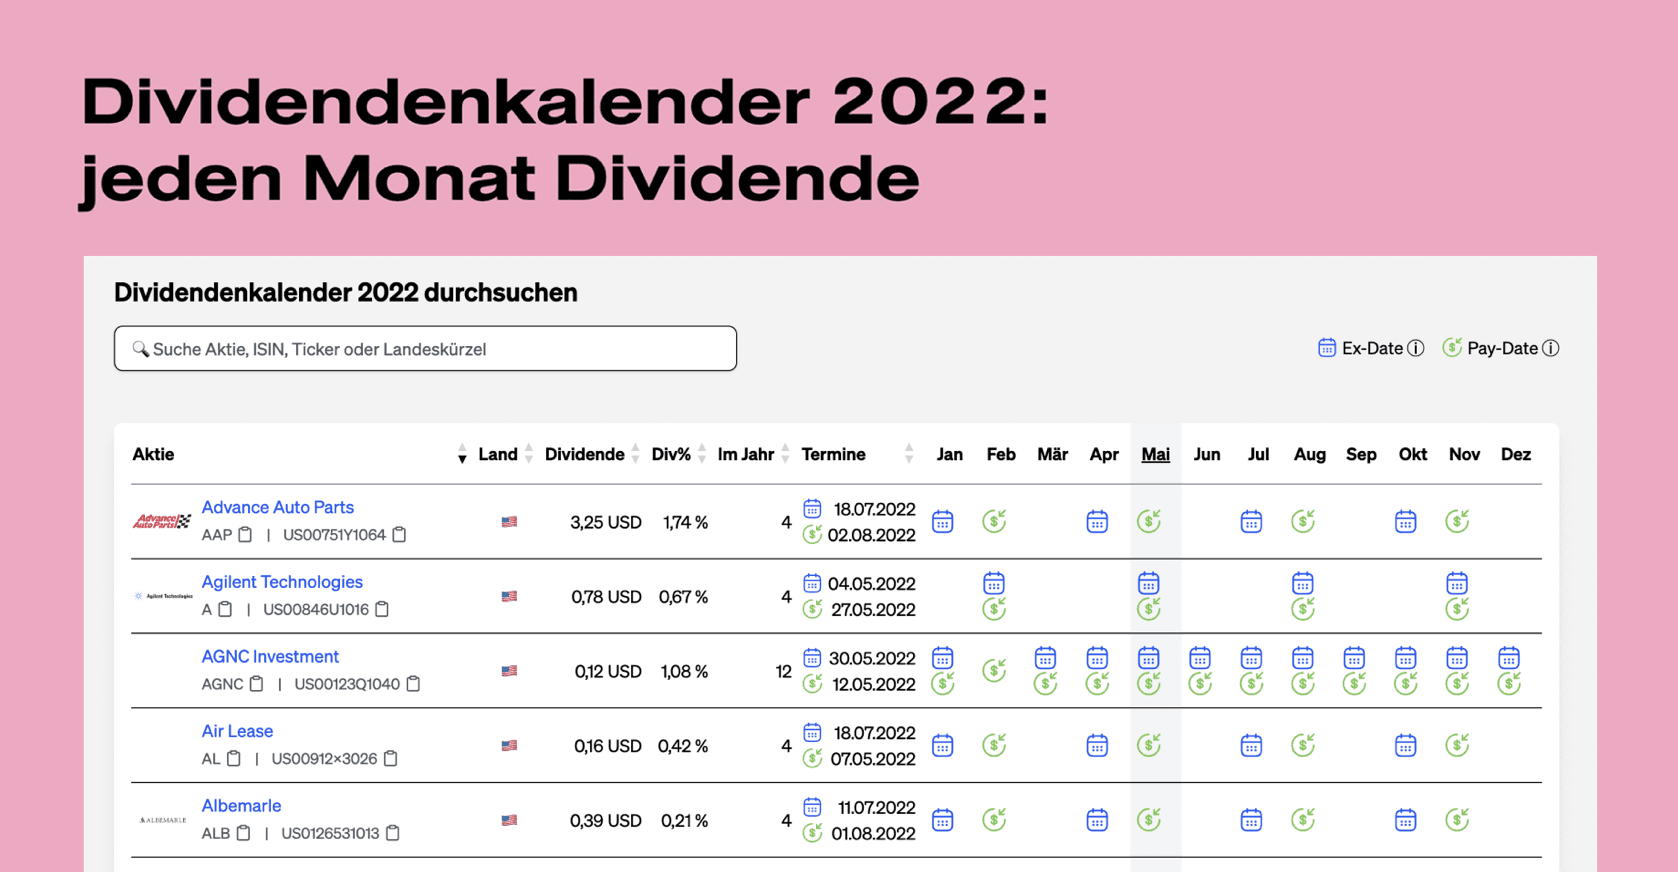Click US flag in AGNC Investment row
This screenshot has height=872, width=1678.
509,671
